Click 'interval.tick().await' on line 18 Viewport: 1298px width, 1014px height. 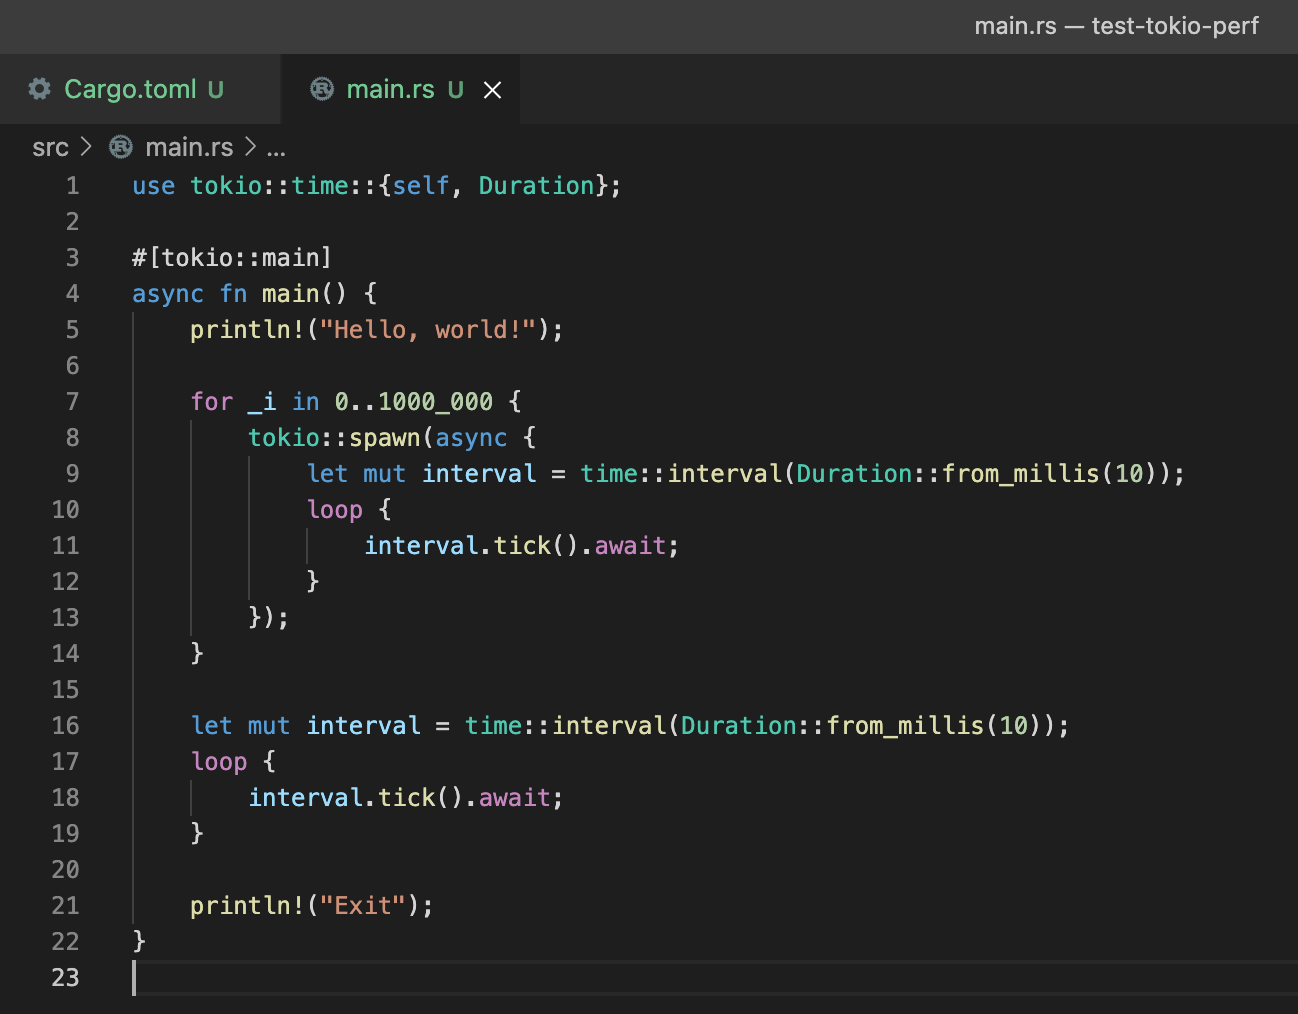coord(400,798)
